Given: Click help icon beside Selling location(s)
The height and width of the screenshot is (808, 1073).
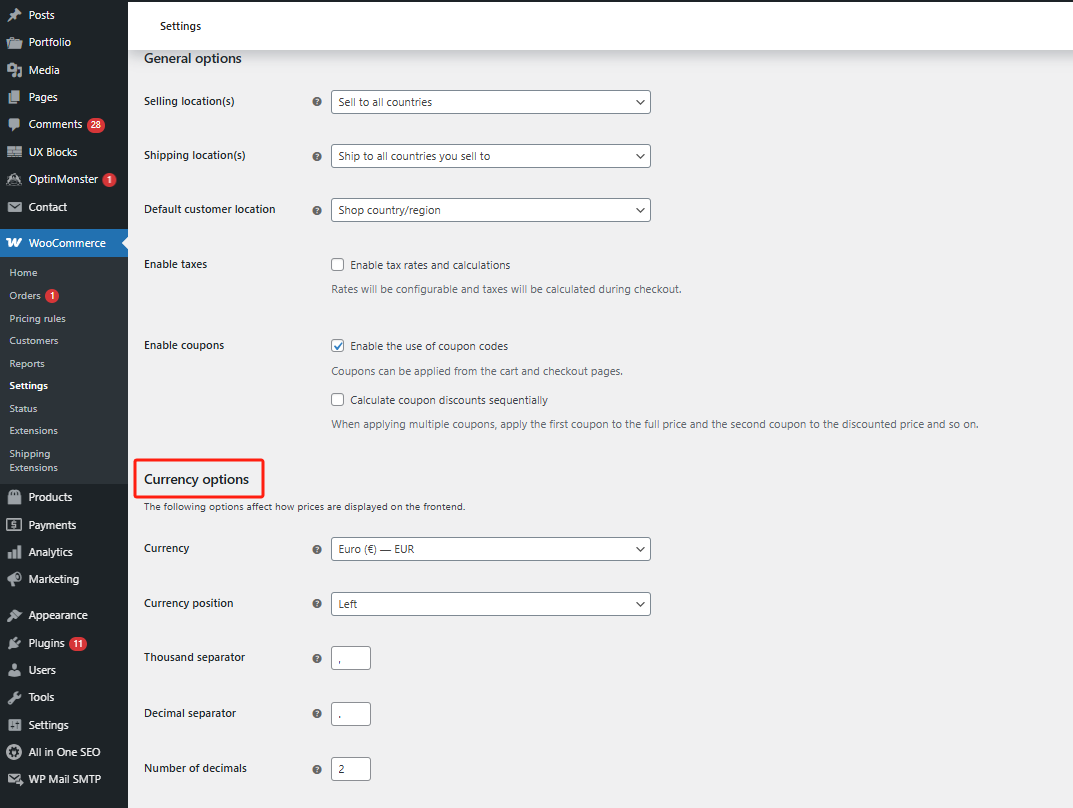Looking at the screenshot, I should point(317,102).
